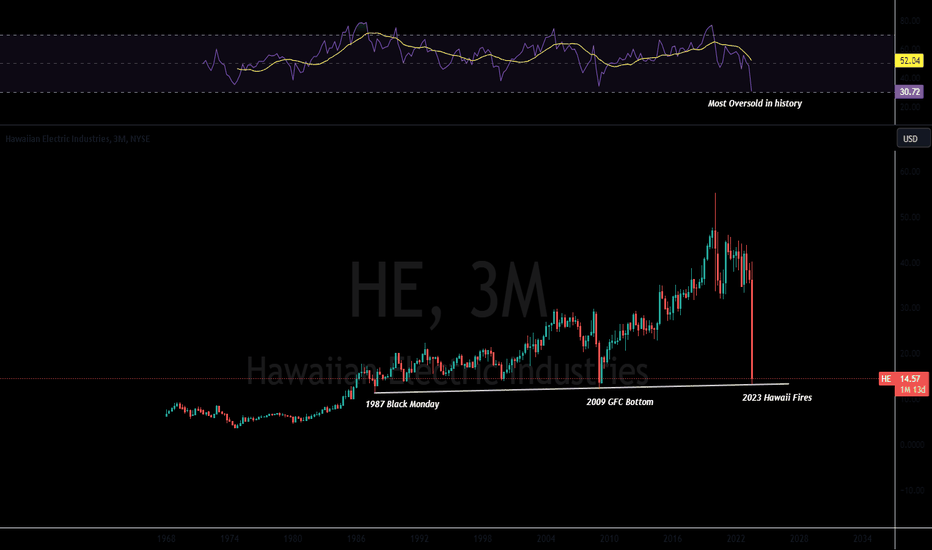The image size is (932, 550).
Task: Click the 1980 label on time axis
Action: tap(292, 539)
